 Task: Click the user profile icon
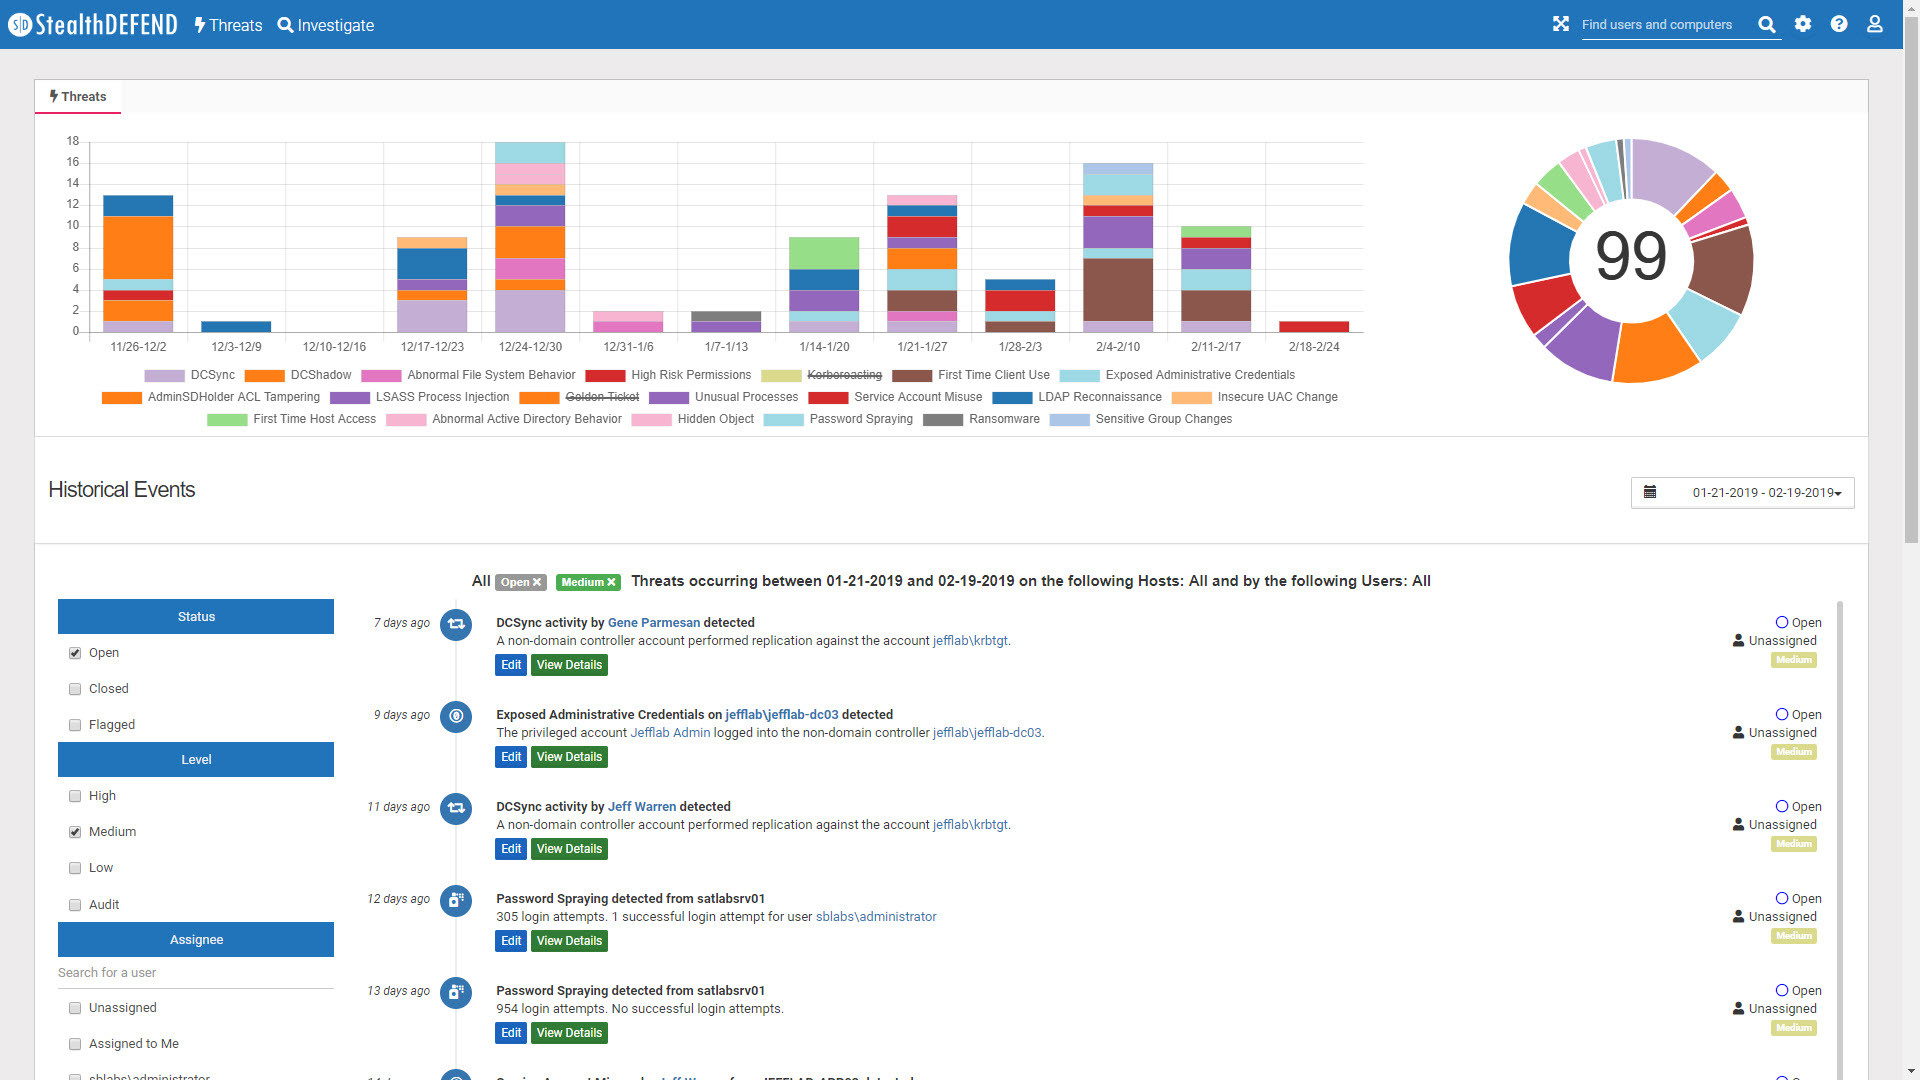(x=1875, y=24)
